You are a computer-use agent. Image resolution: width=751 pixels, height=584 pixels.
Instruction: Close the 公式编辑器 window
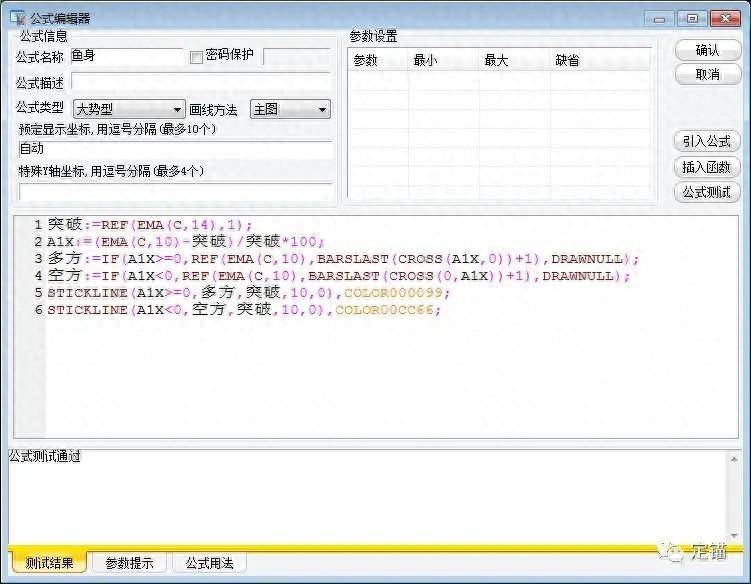[x=725, y=19]
